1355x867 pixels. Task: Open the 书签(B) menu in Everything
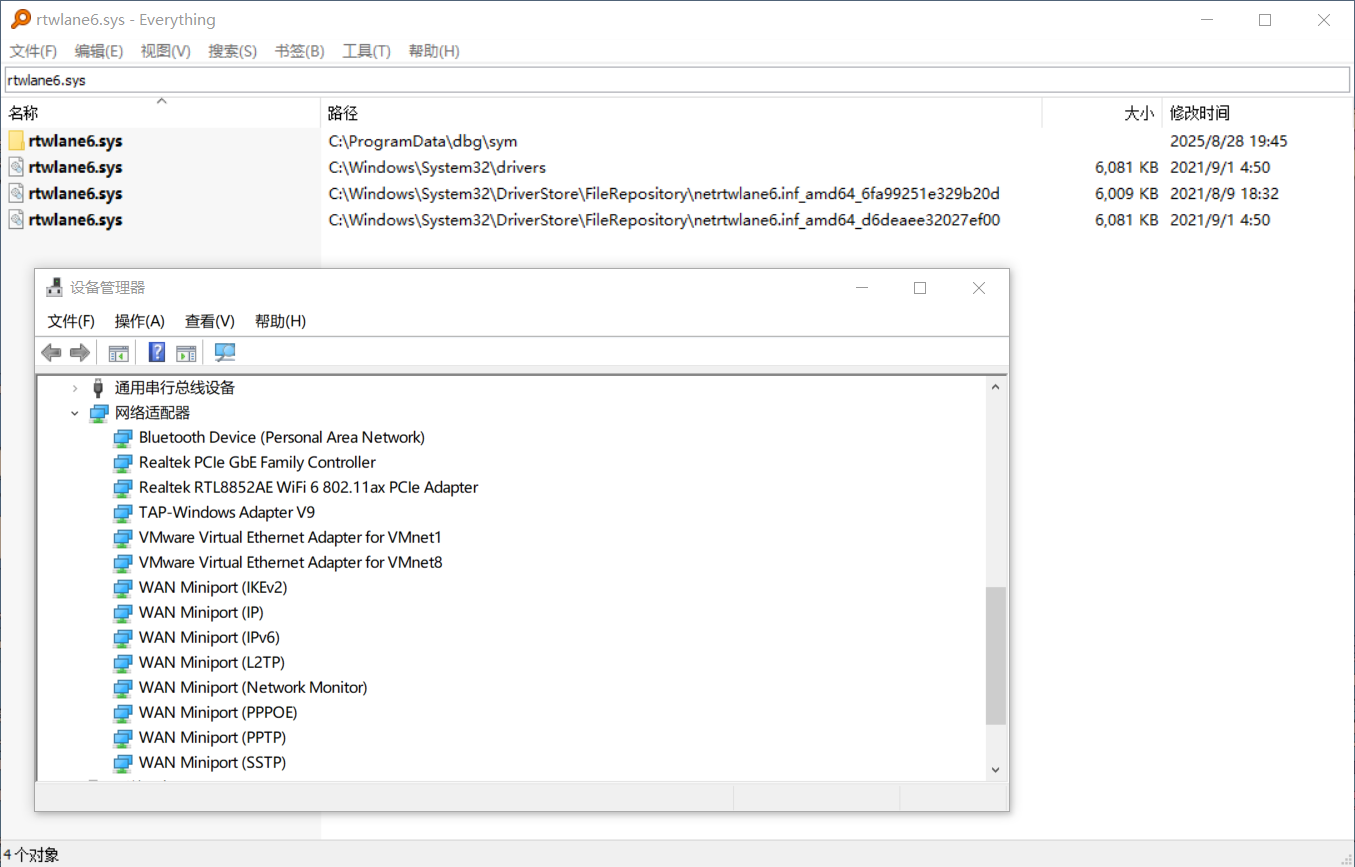coord(300,51)
